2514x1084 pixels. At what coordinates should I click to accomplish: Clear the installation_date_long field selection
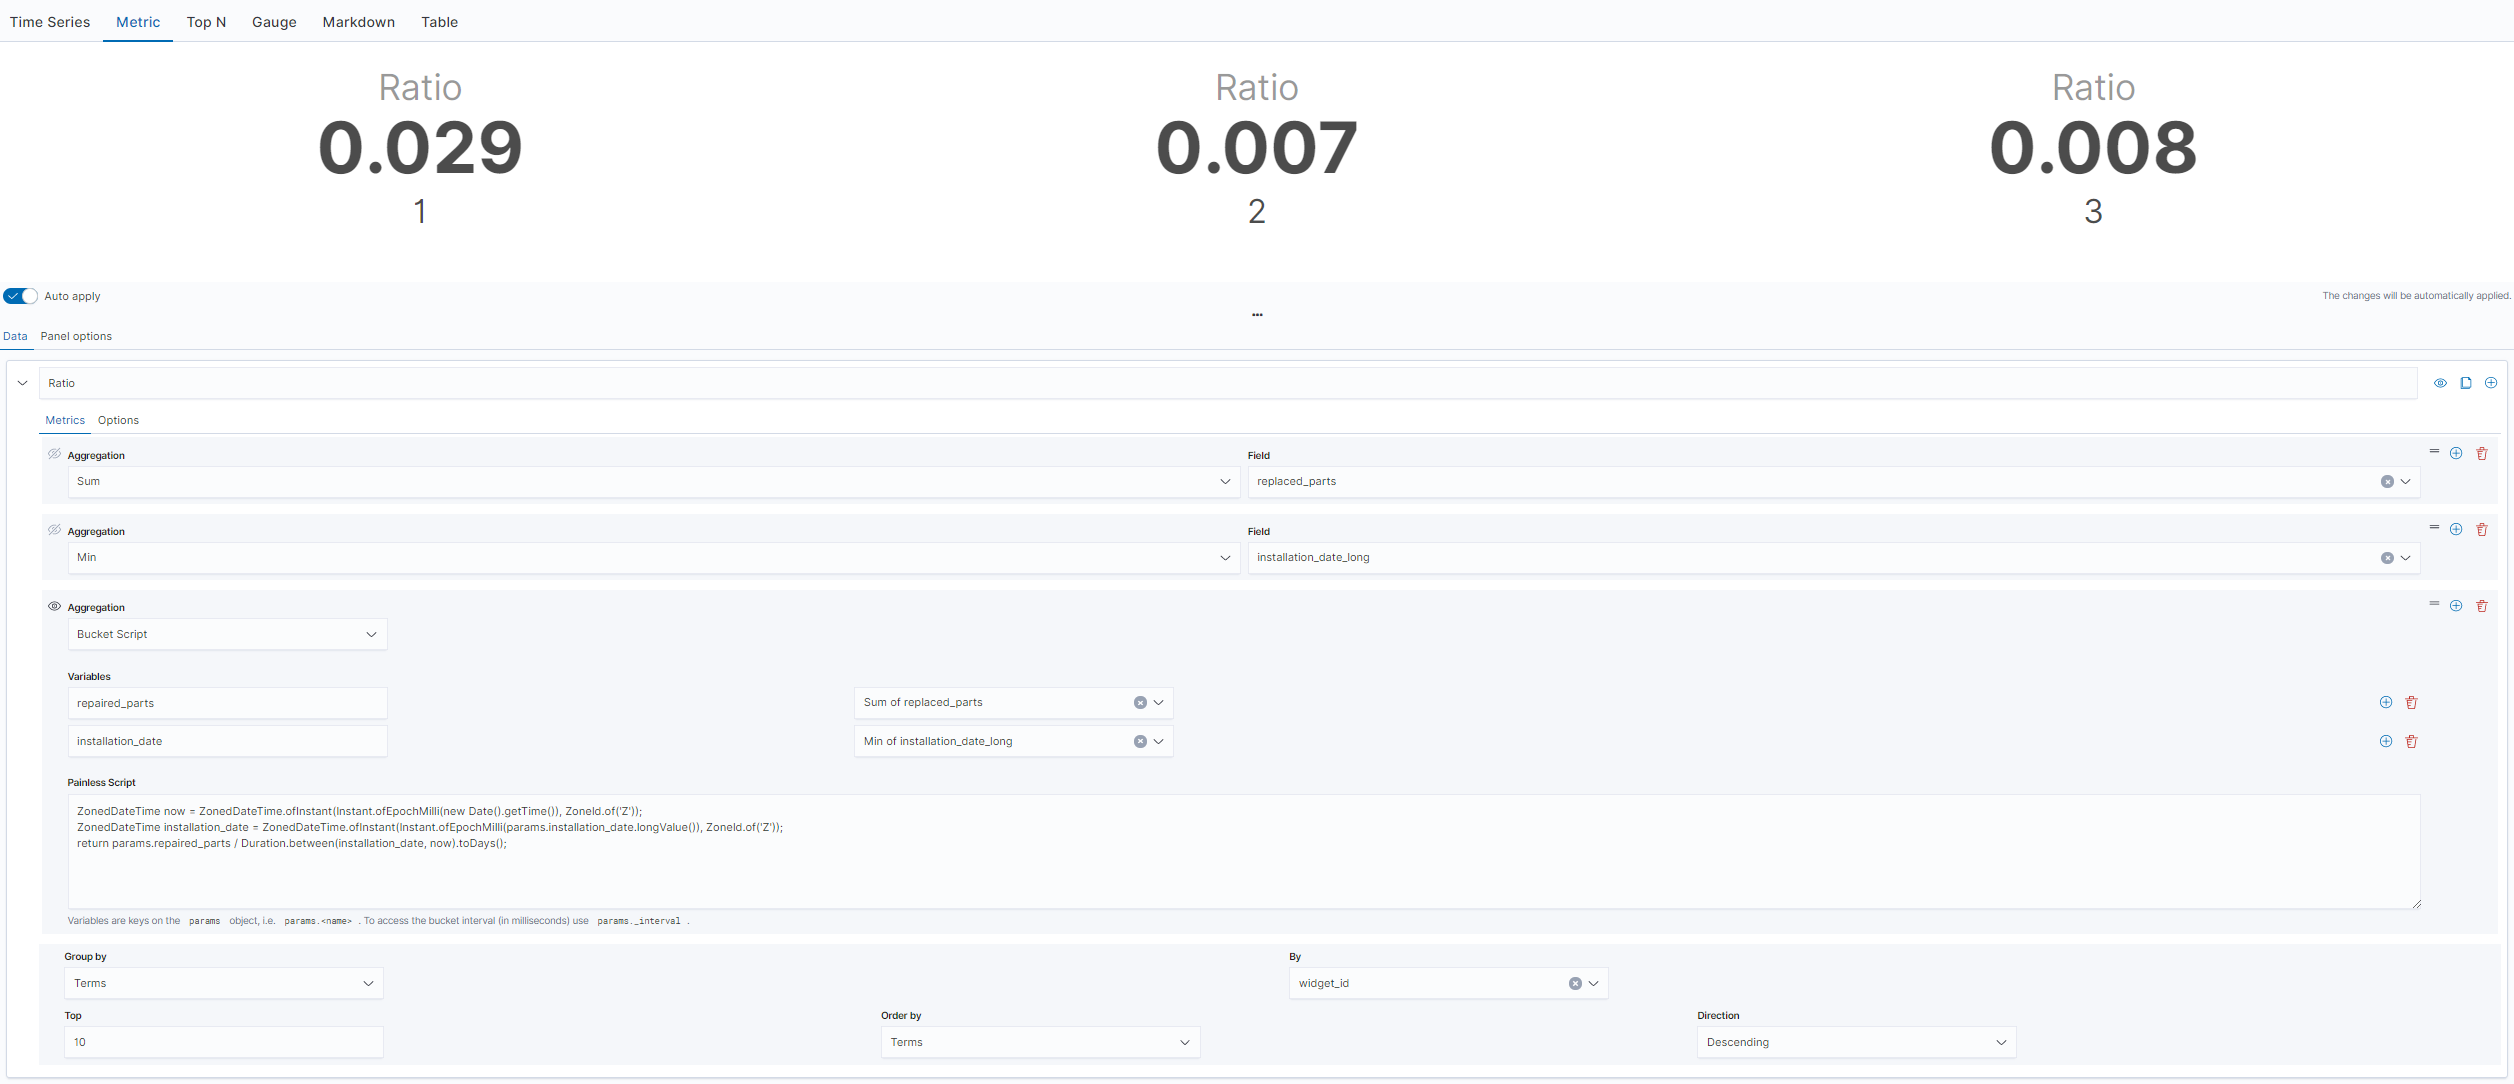(2387, 558)
